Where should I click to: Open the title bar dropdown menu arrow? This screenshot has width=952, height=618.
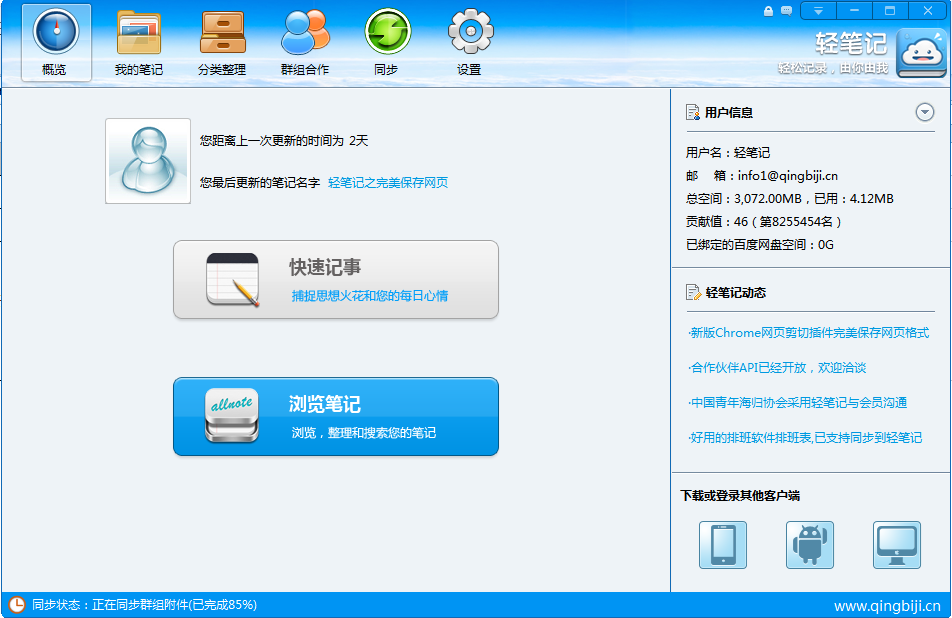tap(818, 11)
